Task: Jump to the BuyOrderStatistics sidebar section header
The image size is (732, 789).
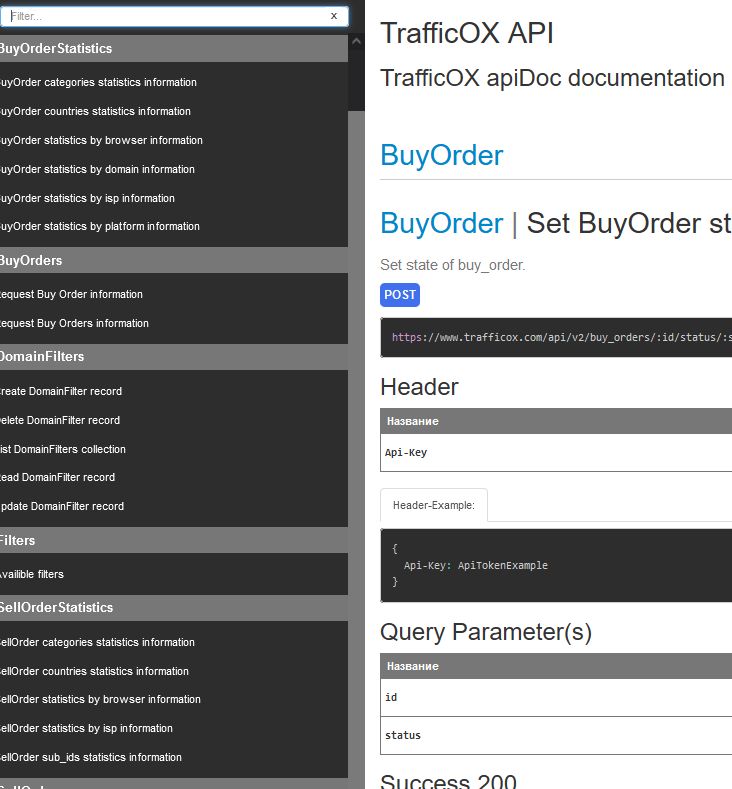Action: pos(56,49)
